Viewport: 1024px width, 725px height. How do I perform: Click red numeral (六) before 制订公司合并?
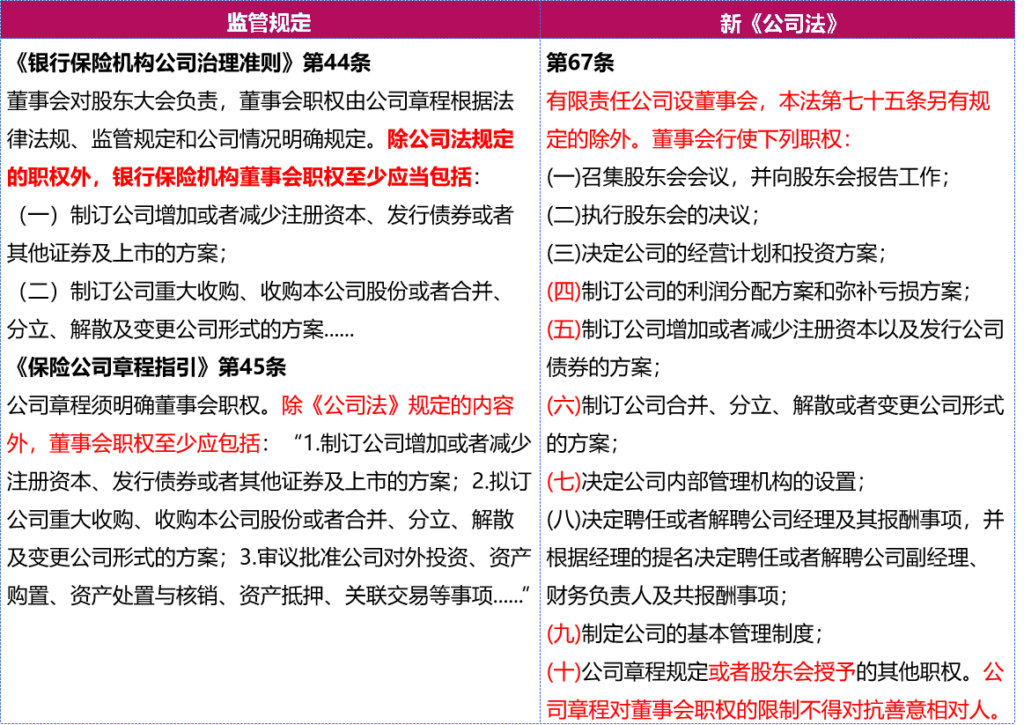[x=563, y=405]
